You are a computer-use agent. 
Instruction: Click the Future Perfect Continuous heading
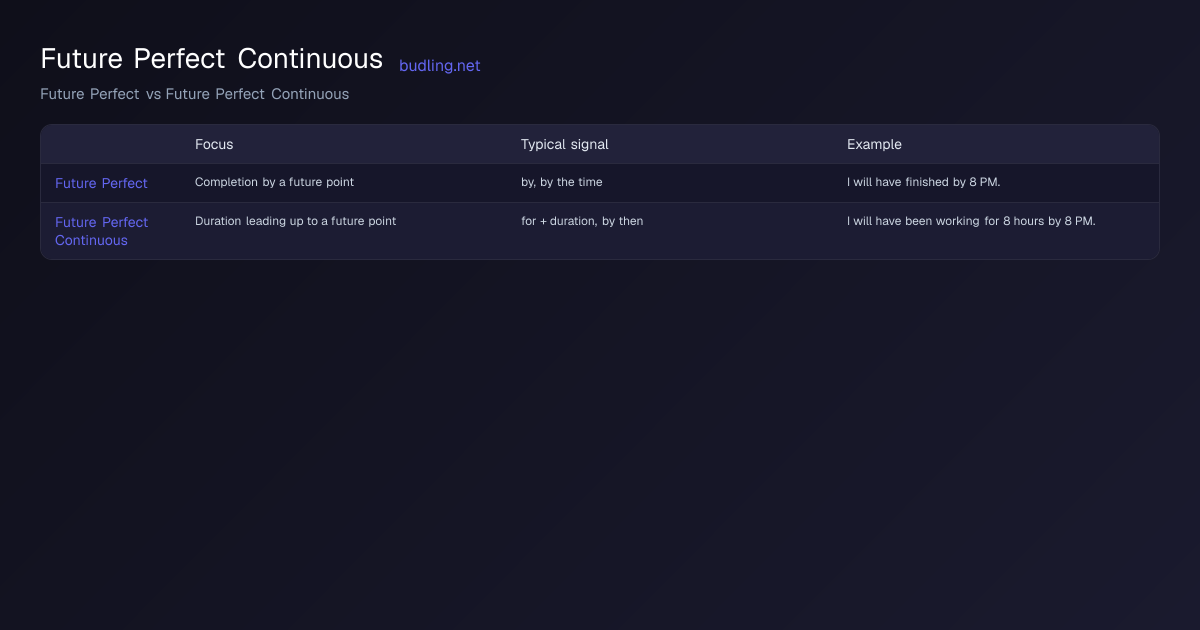[211, 58]
